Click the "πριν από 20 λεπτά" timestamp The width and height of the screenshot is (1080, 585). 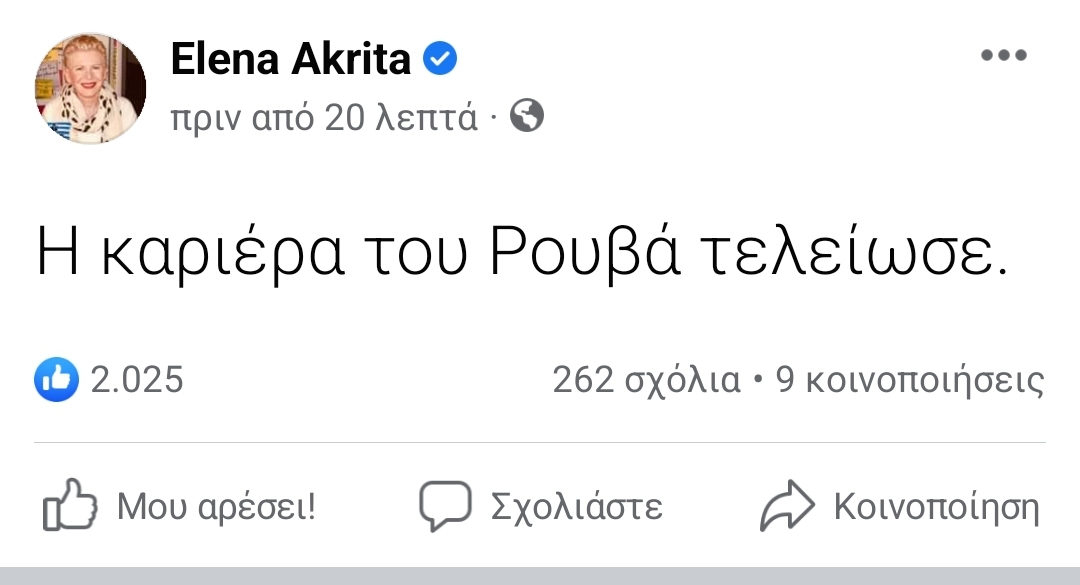[x=324, y=118]
